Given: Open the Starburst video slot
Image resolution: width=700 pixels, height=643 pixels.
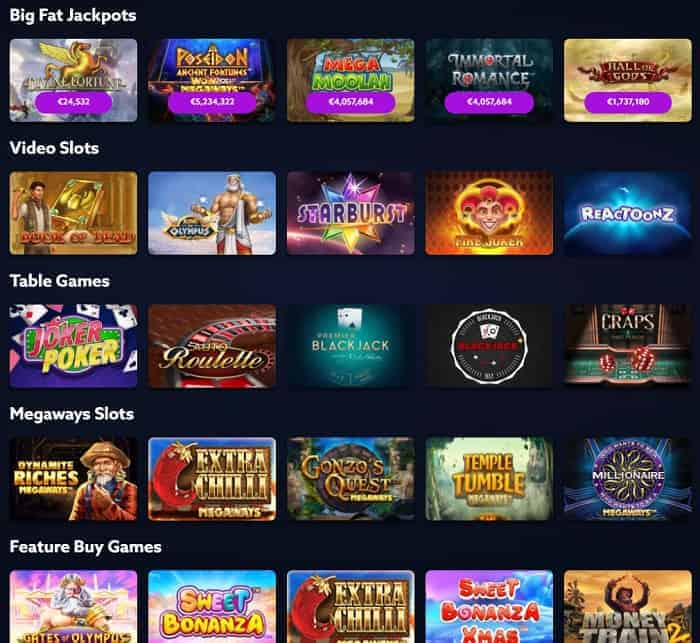Looking at the screenshot, I should point(350,213).
